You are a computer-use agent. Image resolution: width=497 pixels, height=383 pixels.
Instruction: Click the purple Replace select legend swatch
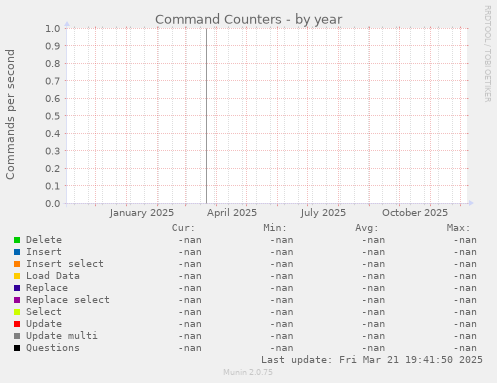(x=17, y=300)
